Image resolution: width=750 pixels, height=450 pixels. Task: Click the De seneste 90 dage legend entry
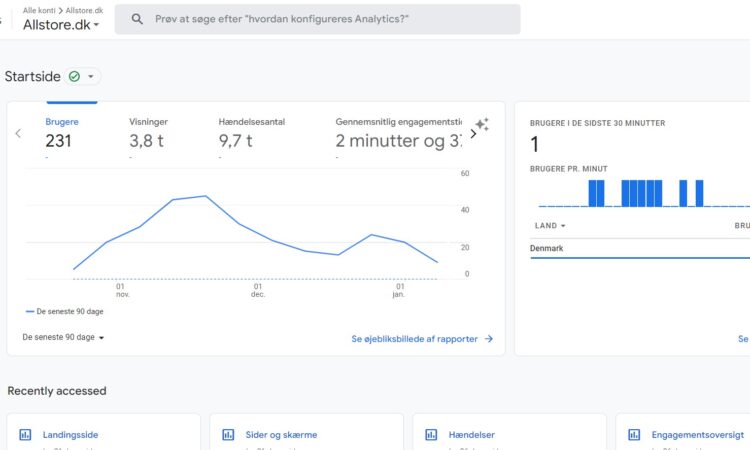(x=65, y=311)
